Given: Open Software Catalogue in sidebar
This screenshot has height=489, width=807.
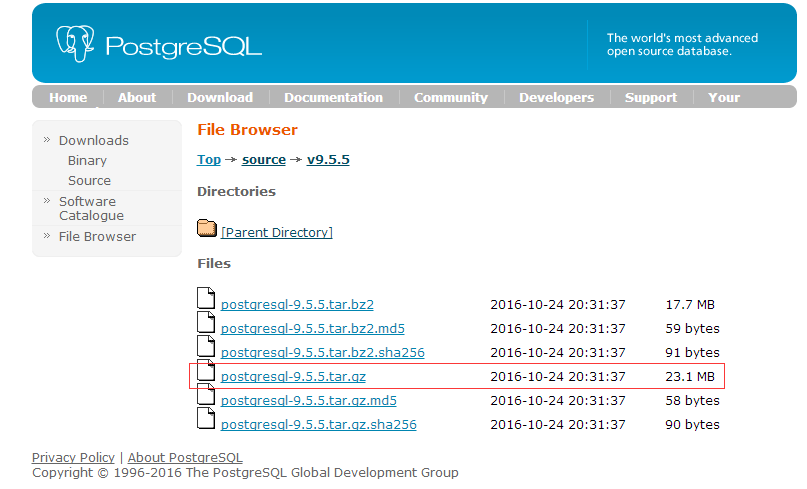Looking at the screenshot, I should 91,208.
